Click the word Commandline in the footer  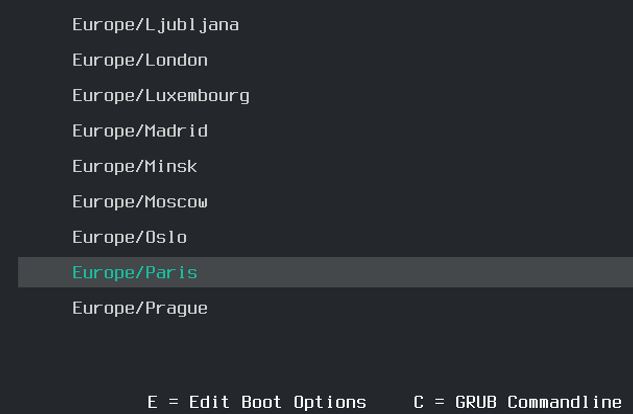(x=564, y=402)
